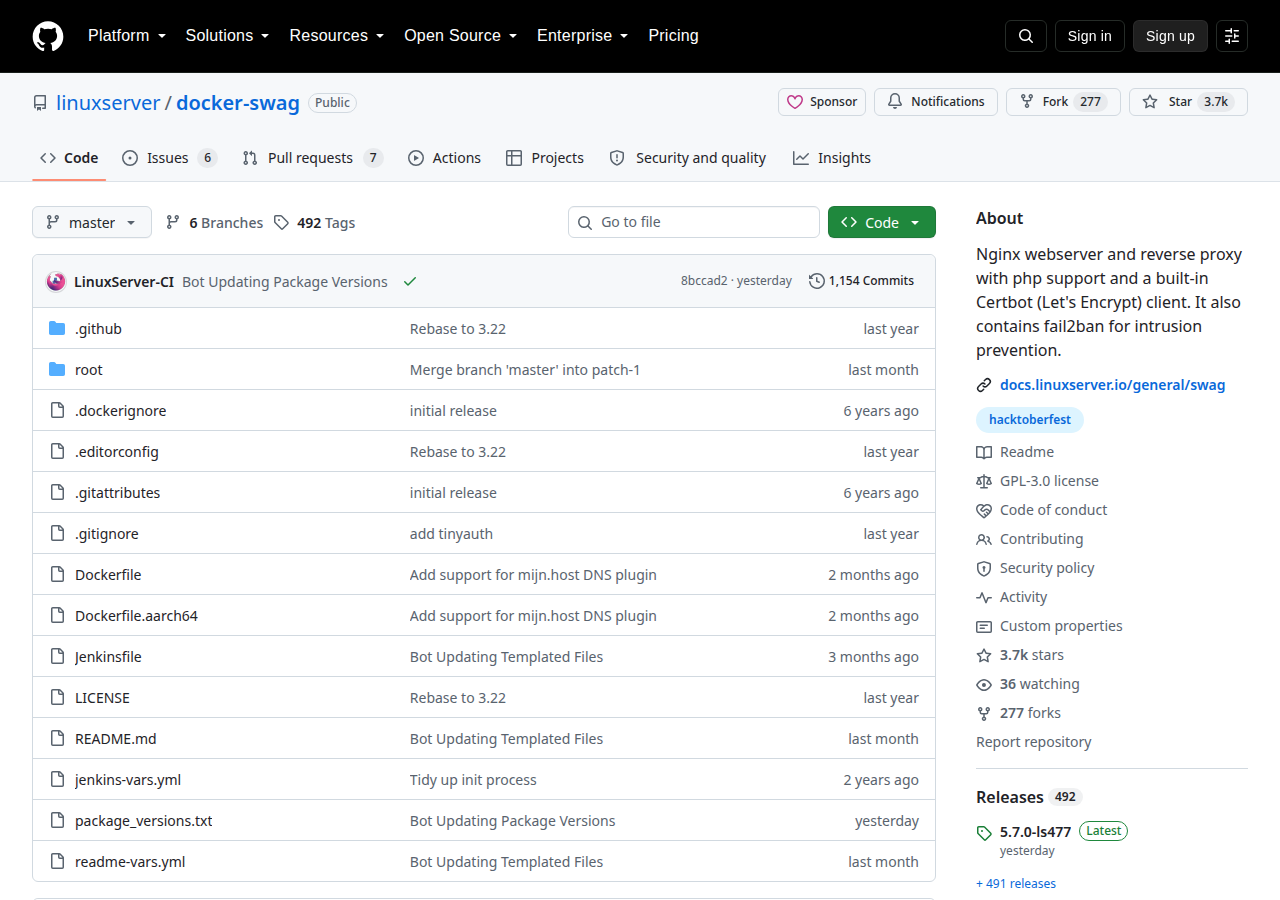Open the .github folder
This screenshot has height=900, width=1280.
coord(98,329)
